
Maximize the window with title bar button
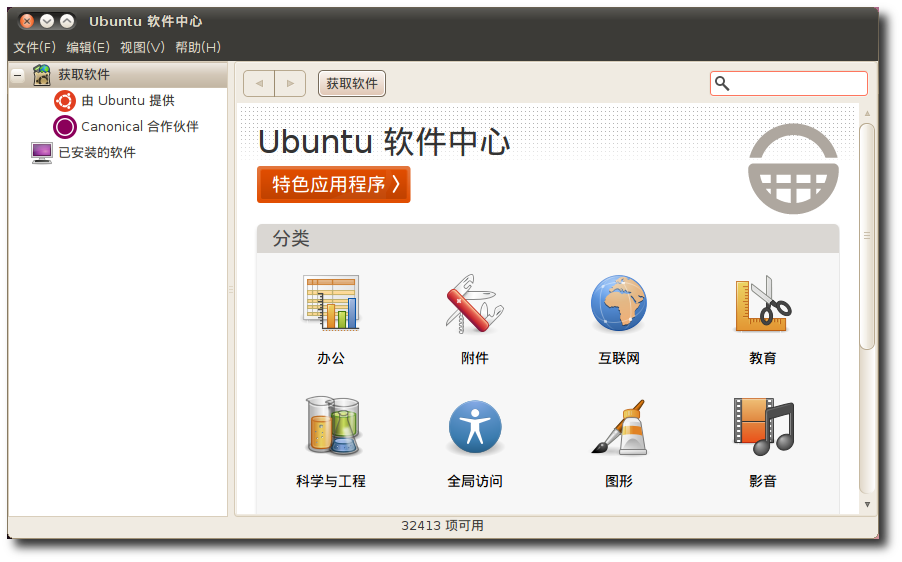click(x=67, y=21)
